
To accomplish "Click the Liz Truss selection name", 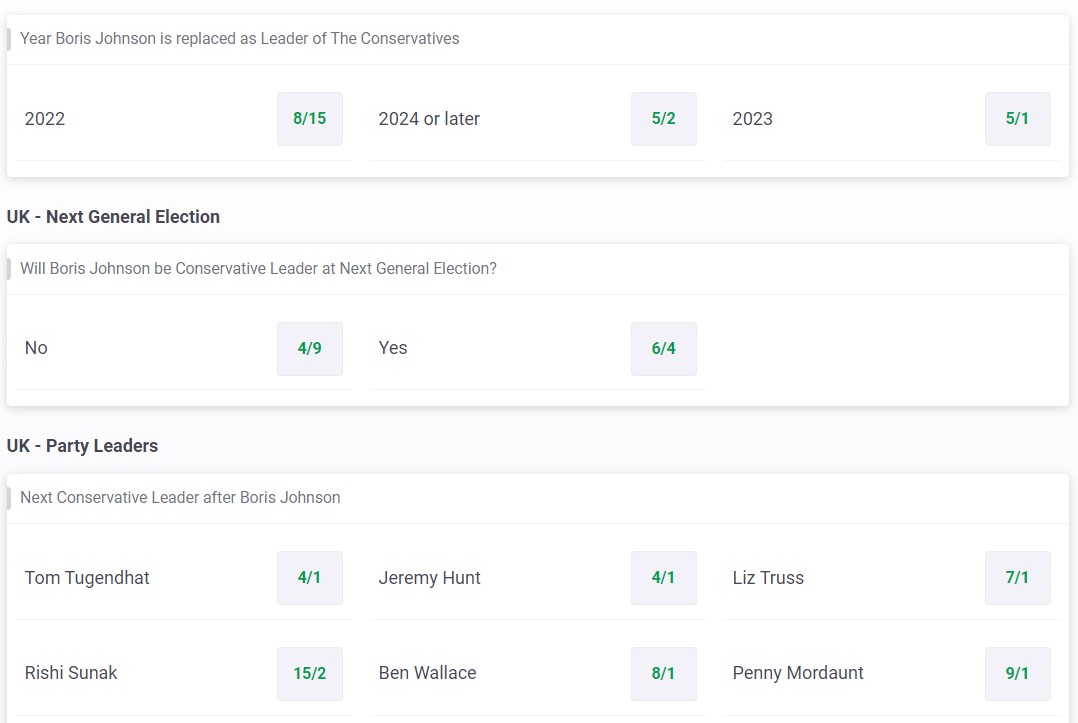I will click(x=768, y=578).
